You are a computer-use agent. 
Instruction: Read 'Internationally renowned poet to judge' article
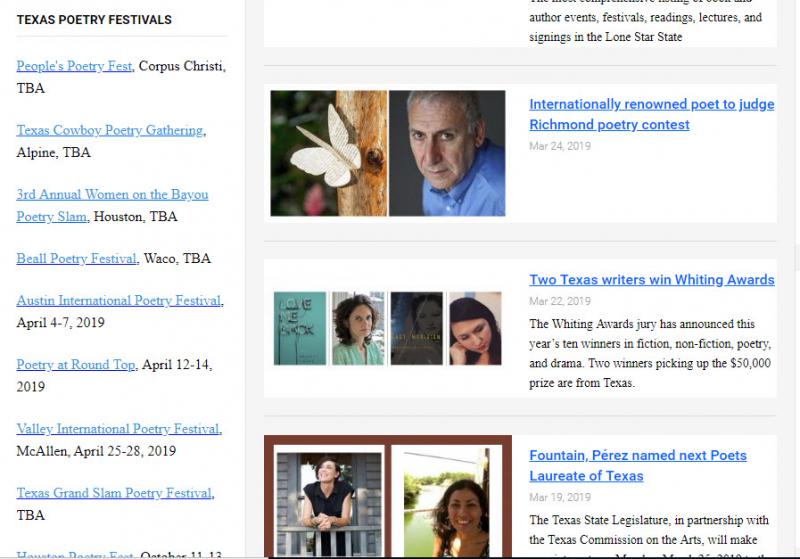(x=652, y=114)
